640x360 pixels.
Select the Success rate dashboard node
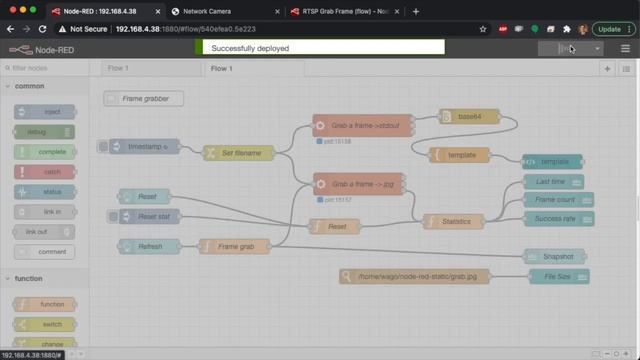(559, 219)
